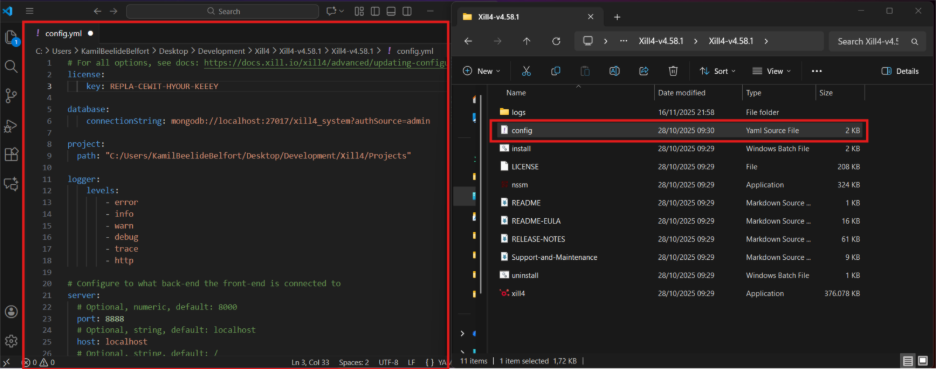The image size is (936, 369).
Task: Click the license key value REPLA-CEWIT-HYOUR-KEEEY
Action: tap(164, 86)
